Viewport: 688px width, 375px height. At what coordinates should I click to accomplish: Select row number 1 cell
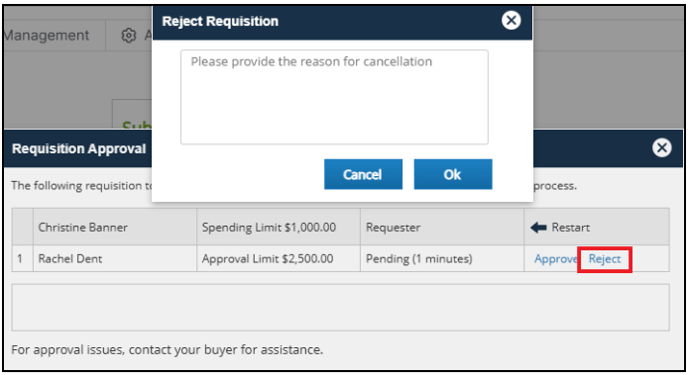tap(22, 258)
